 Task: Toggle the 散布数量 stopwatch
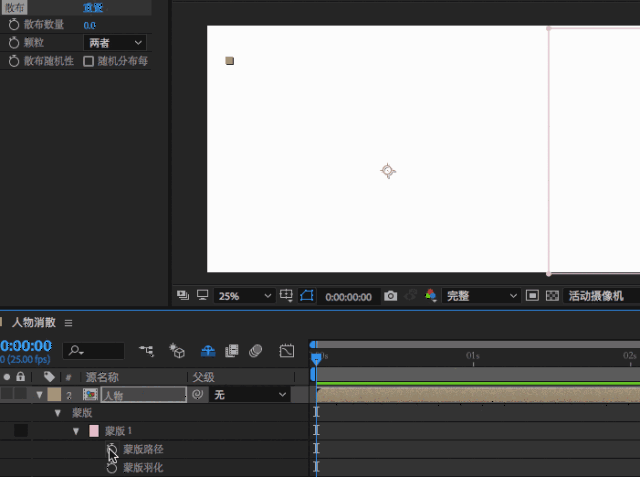click(x=14, y=25)
